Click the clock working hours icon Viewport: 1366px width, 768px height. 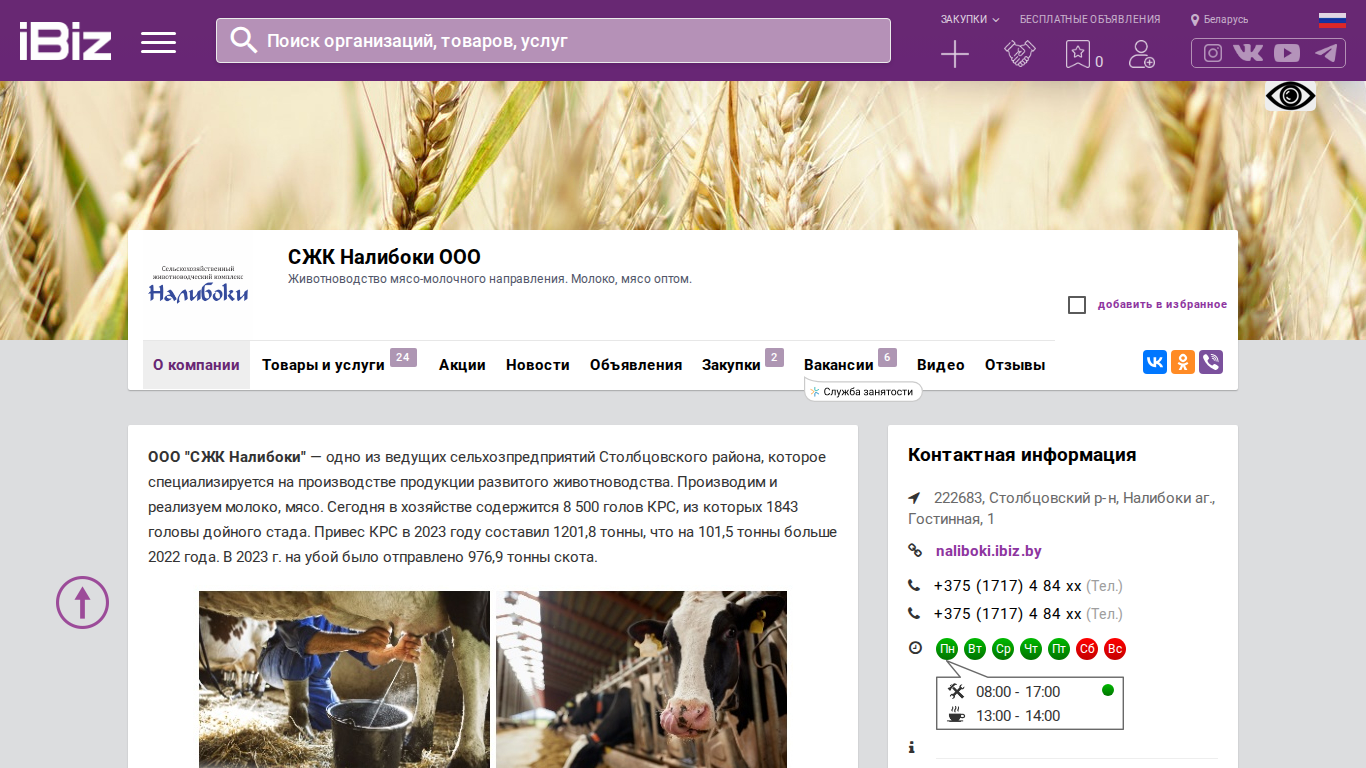[x=915, y=648]
